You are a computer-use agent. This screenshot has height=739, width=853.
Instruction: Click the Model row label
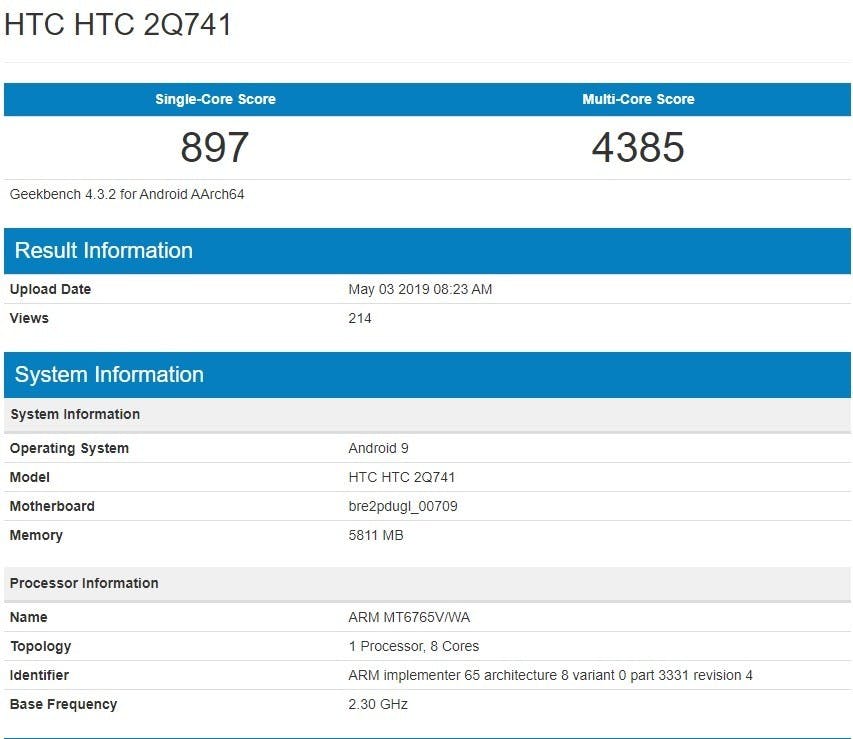[29, 477]
